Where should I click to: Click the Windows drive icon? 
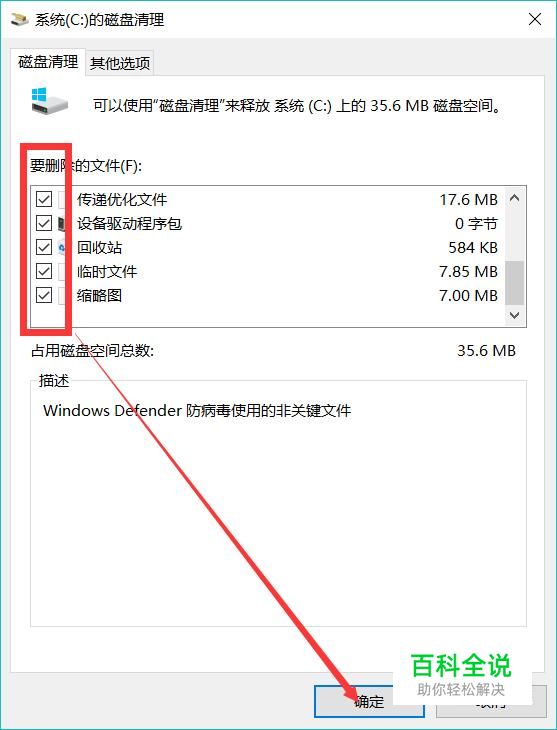pyautogui.click(x=49, y=100)
